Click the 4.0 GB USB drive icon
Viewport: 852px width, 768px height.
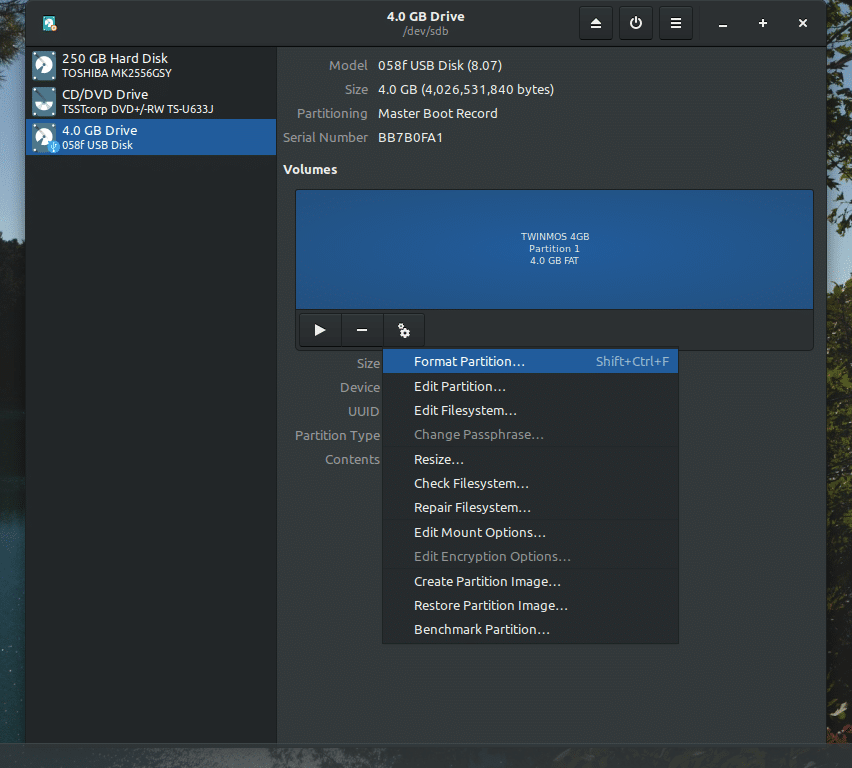44,137
